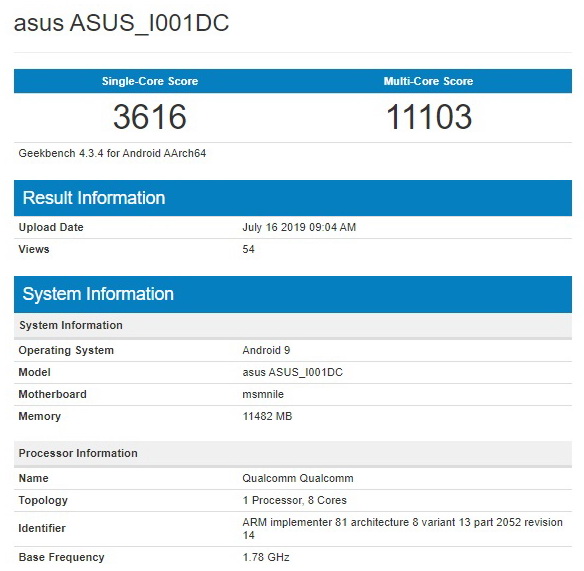Select the upload date July 16 2019 value
This screenshot has width=584, height=571.
point(299,227)
